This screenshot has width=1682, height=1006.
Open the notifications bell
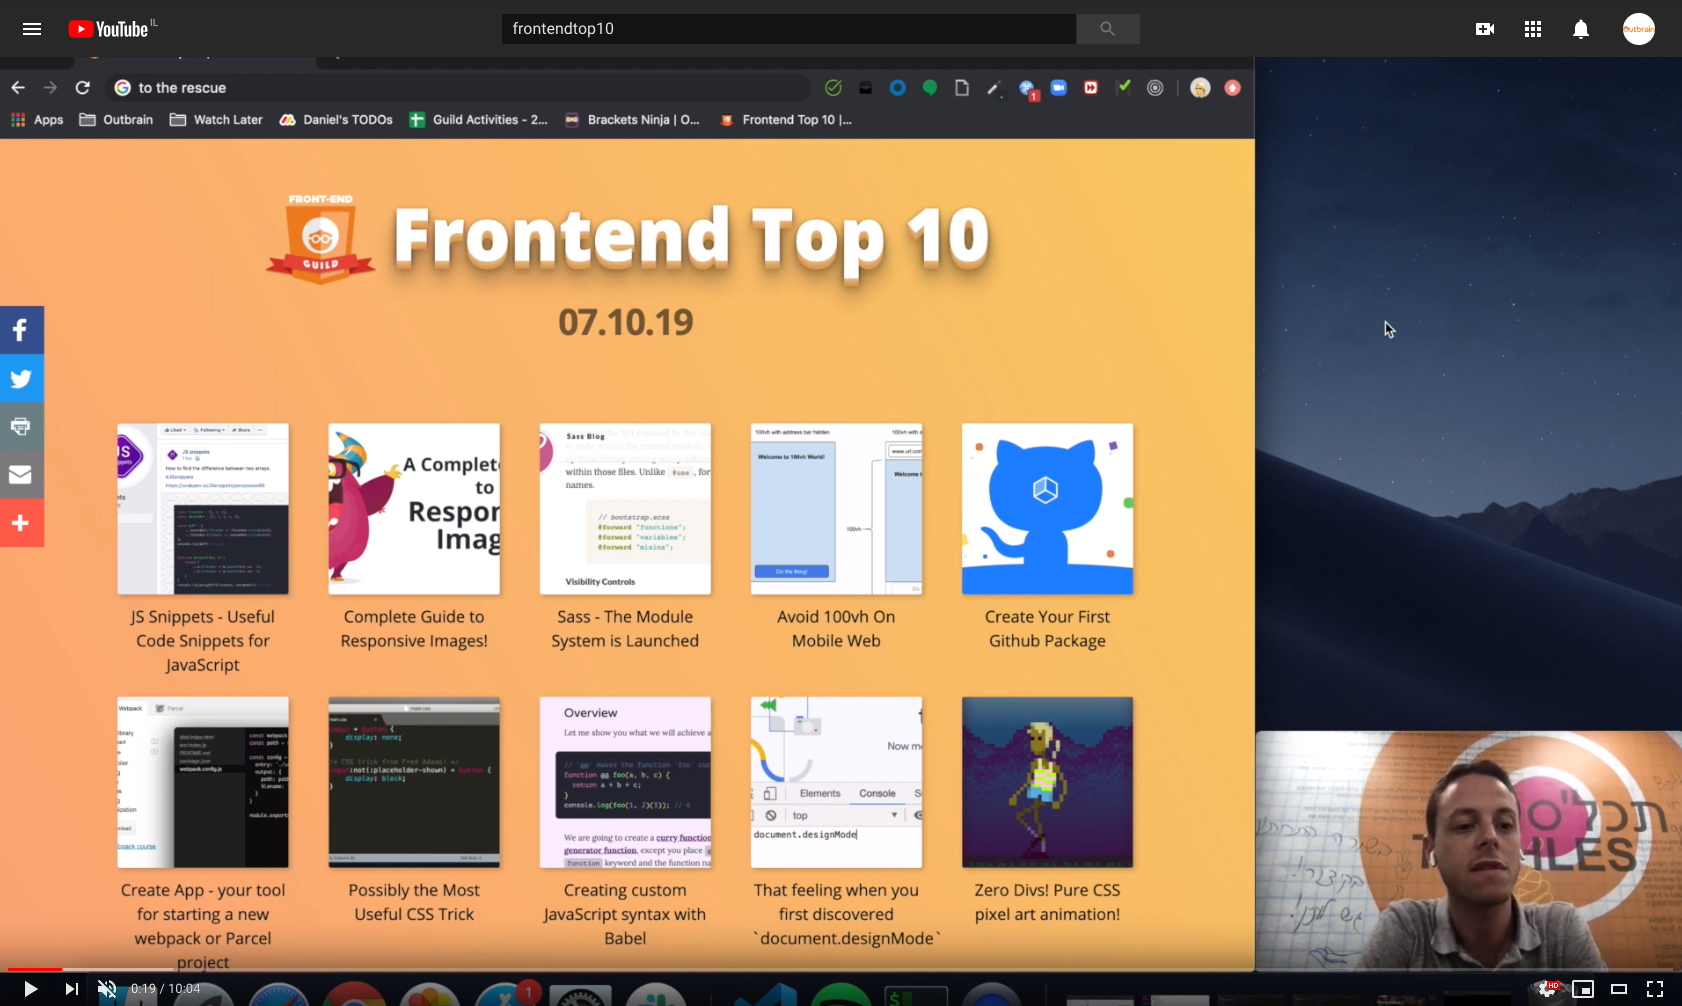pyautogui.click(x=1581, y=29)
